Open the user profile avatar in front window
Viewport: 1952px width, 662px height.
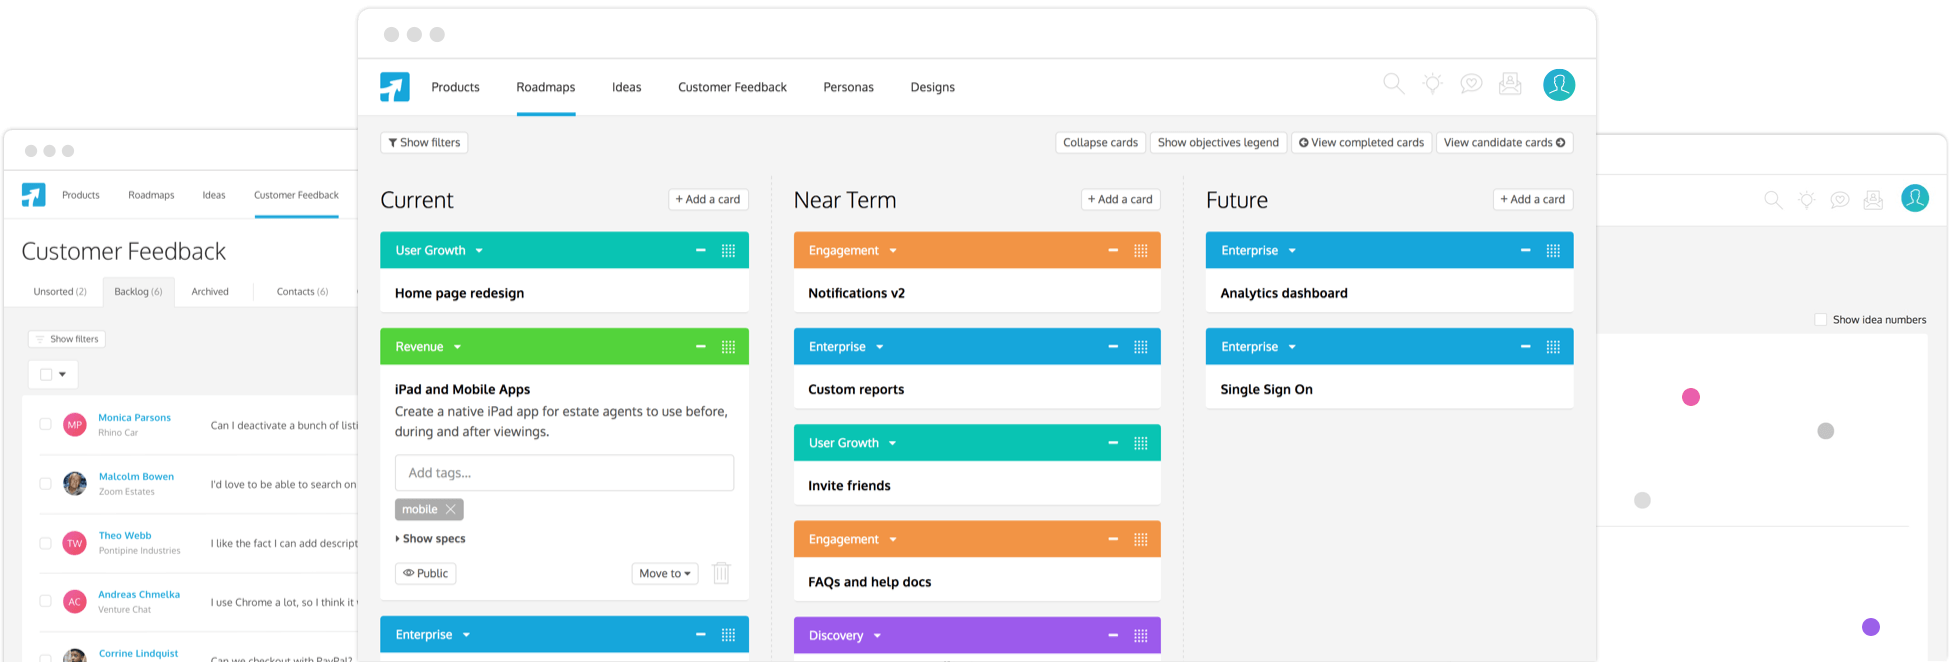pos(1559,85)
